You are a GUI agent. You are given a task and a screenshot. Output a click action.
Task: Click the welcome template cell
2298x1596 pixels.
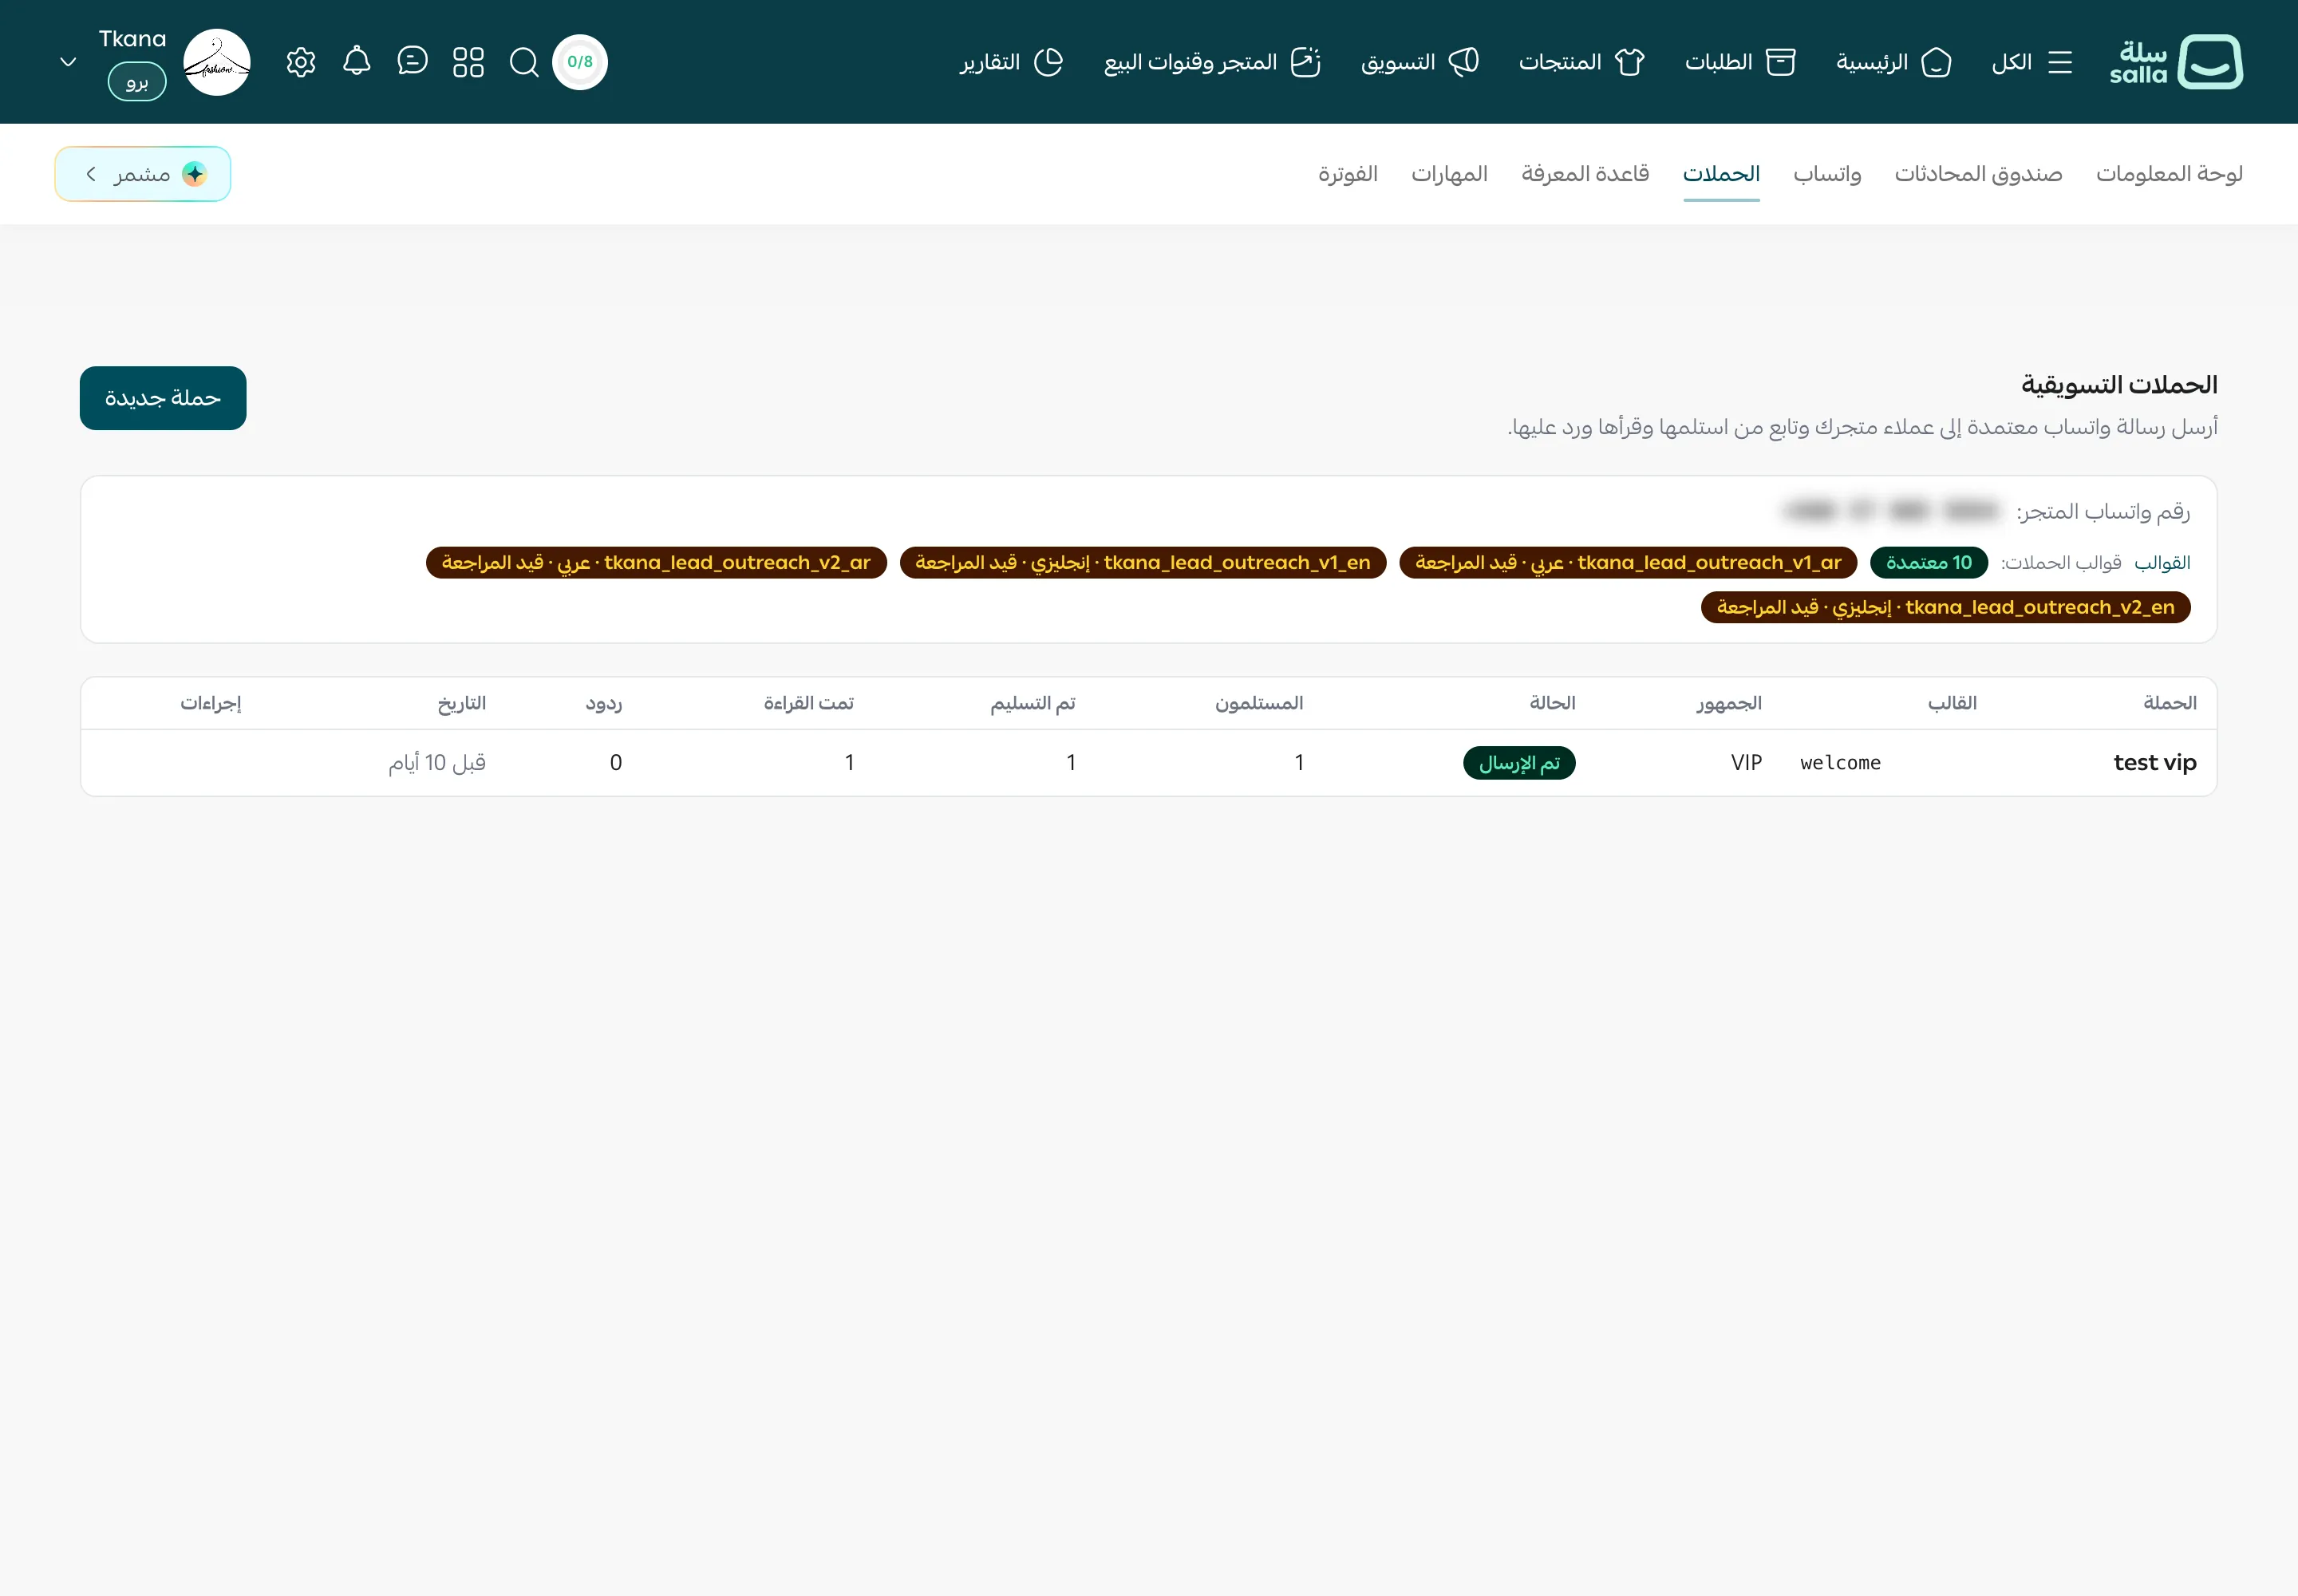[x=1840, y=763]
